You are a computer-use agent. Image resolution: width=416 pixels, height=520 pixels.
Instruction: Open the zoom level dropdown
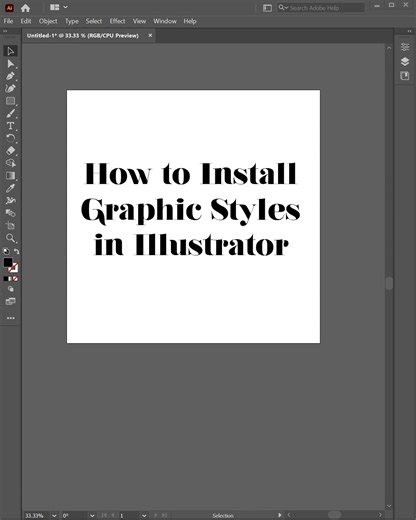(x=54, y=516)
